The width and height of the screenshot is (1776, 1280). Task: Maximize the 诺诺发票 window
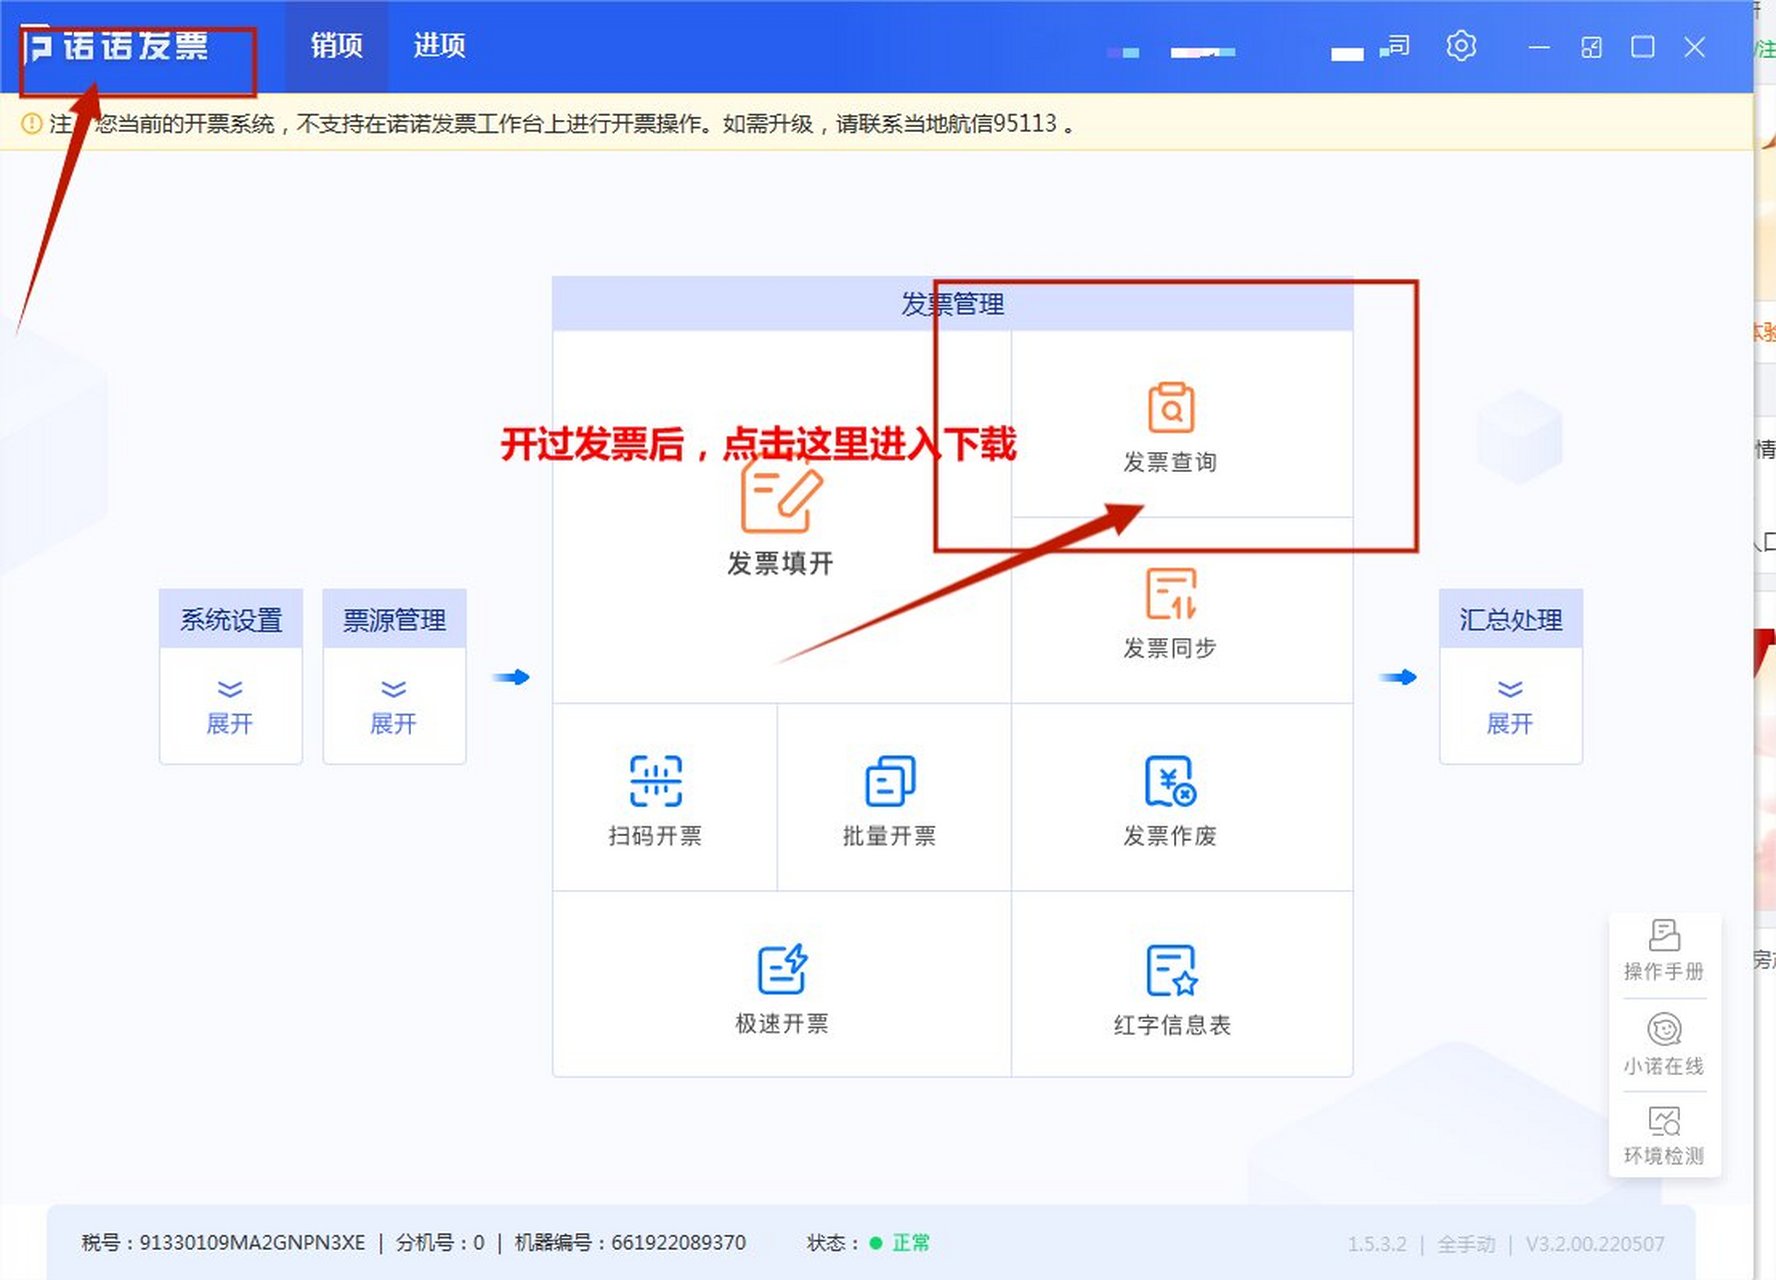pos(1643,47)
